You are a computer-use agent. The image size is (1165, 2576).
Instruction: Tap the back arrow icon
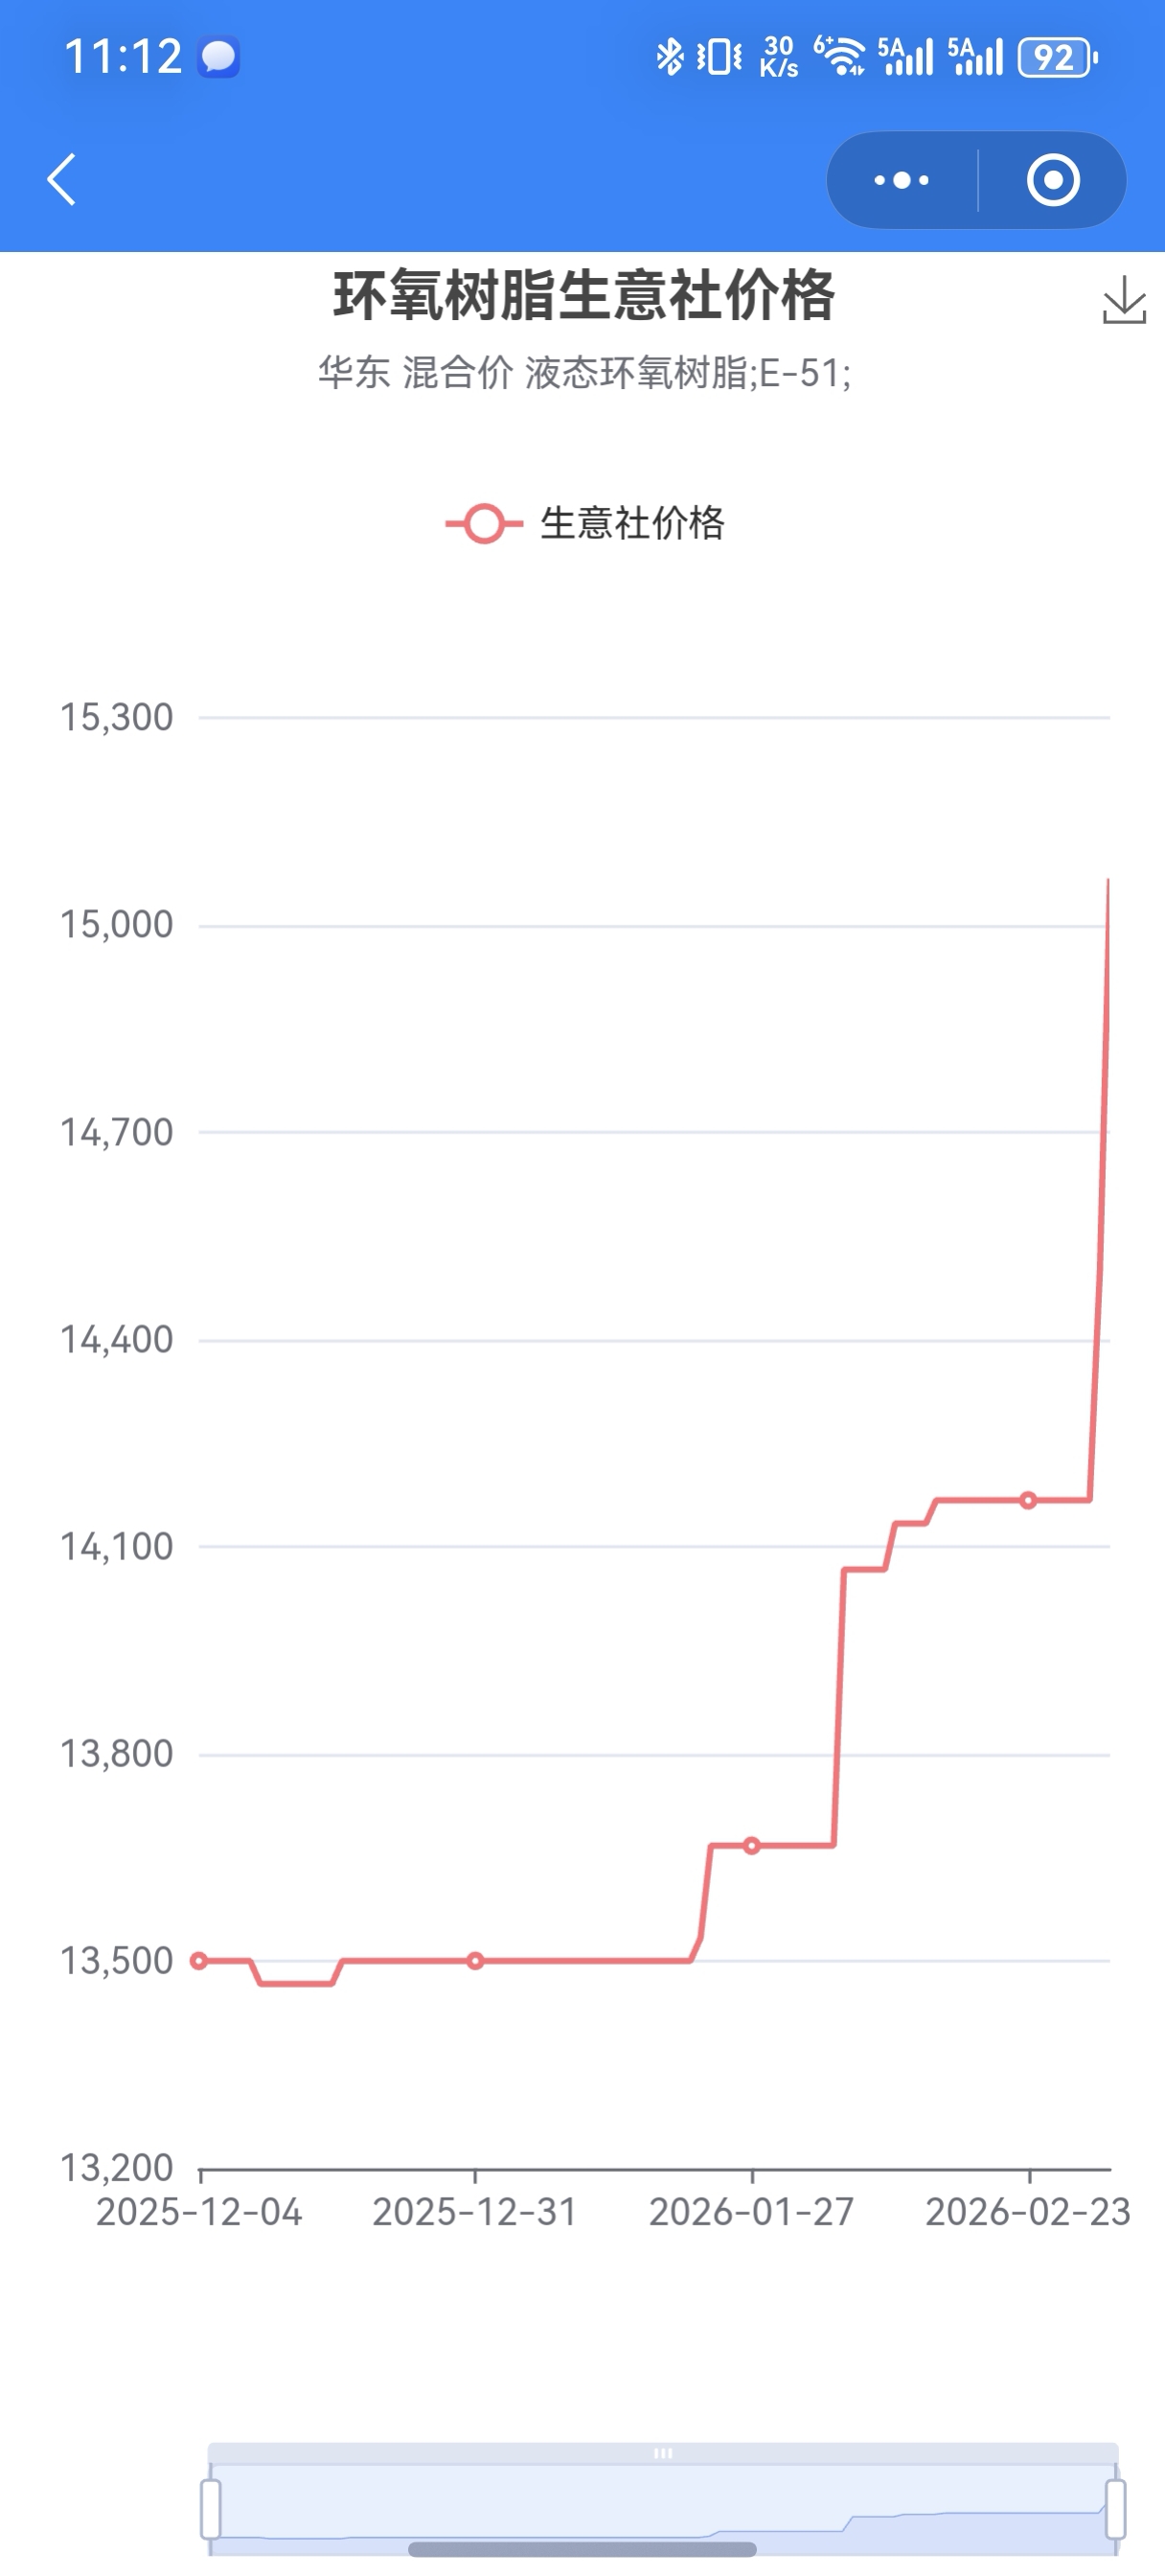click(x=61, y=180)
